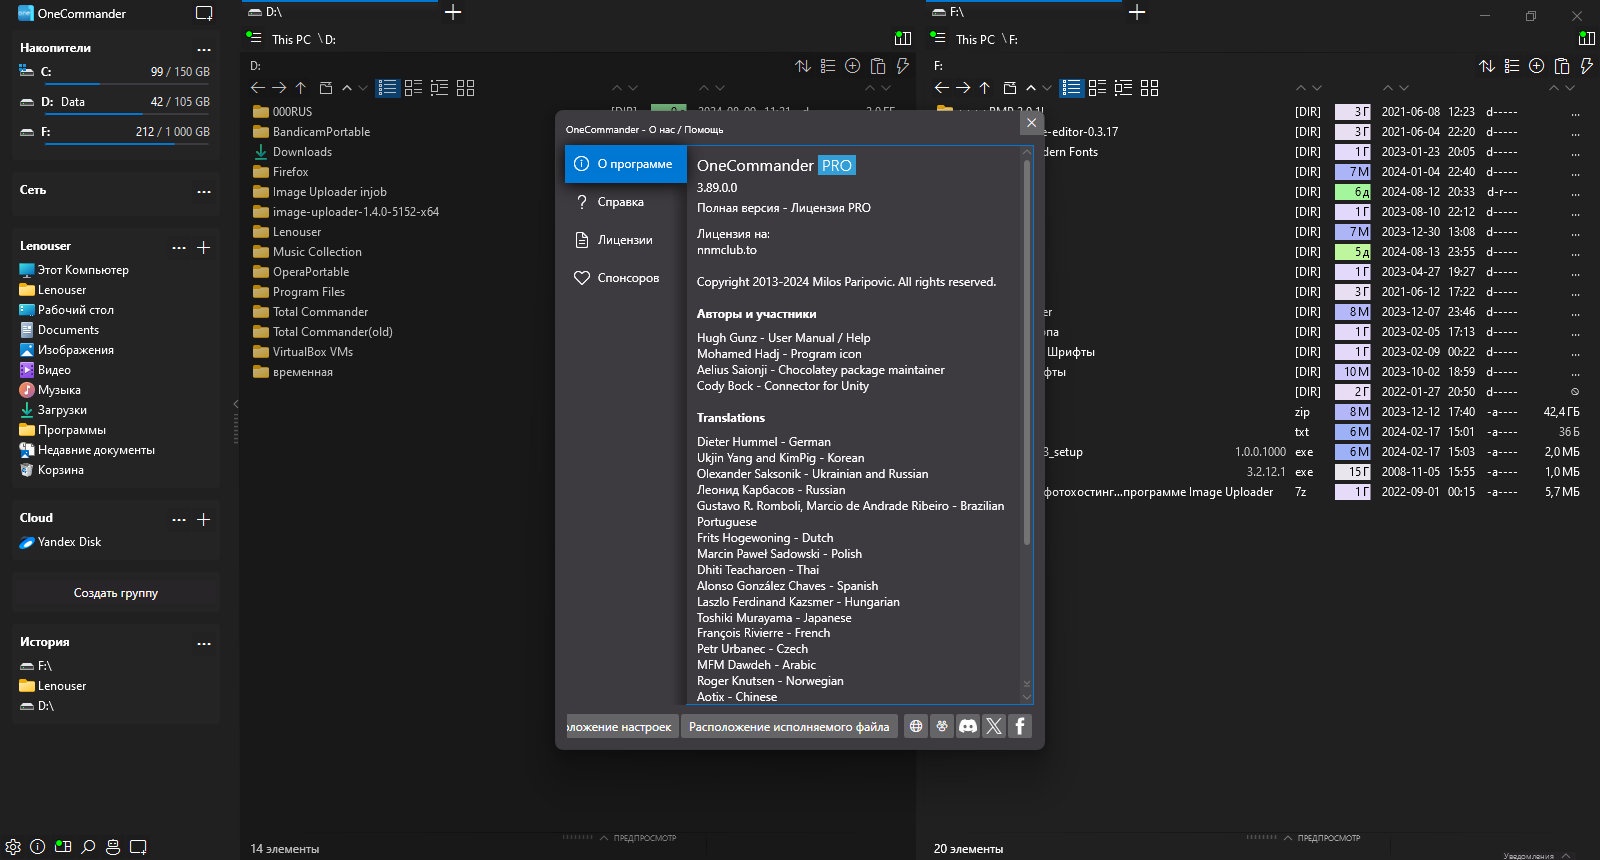Select thumbnail grid view in F: pane
This screenshot has width=1600, height=860.
[x=1150, y=88]
